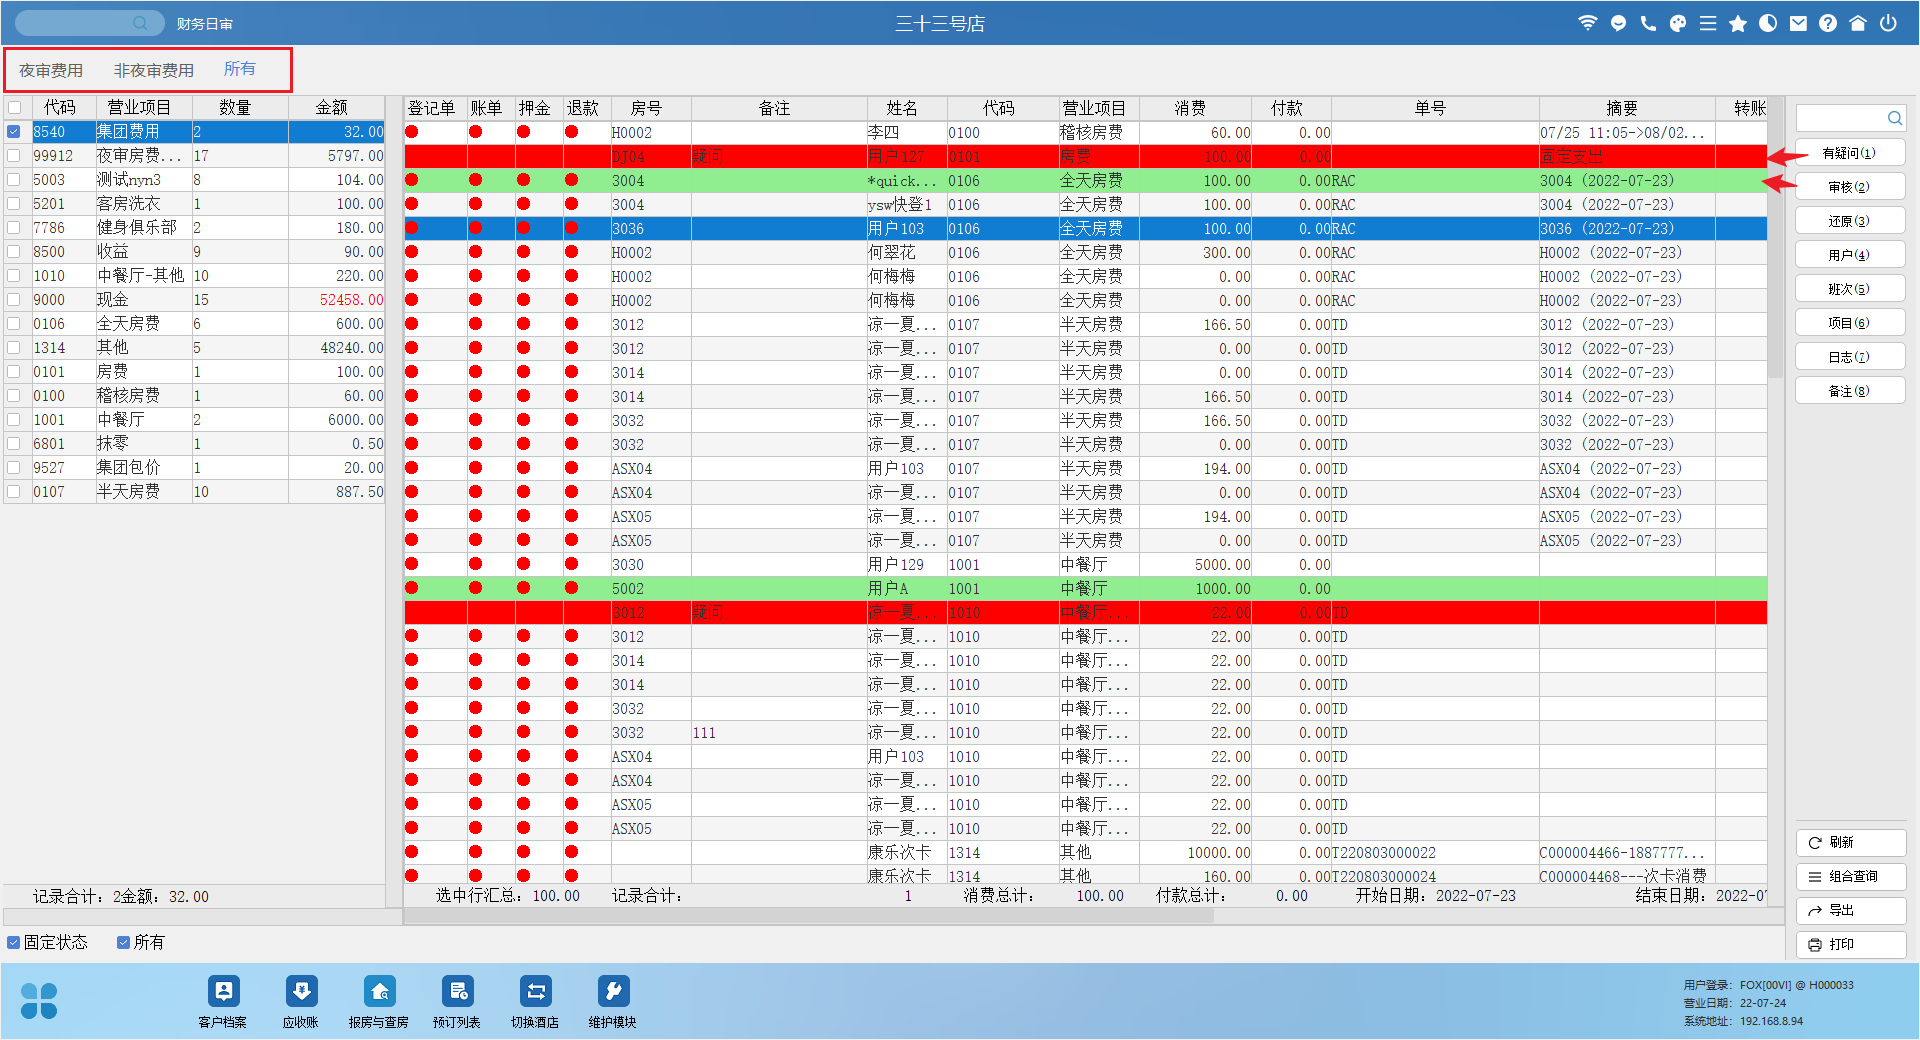Click 退款 red dot in 李四 row

[572, 132]
